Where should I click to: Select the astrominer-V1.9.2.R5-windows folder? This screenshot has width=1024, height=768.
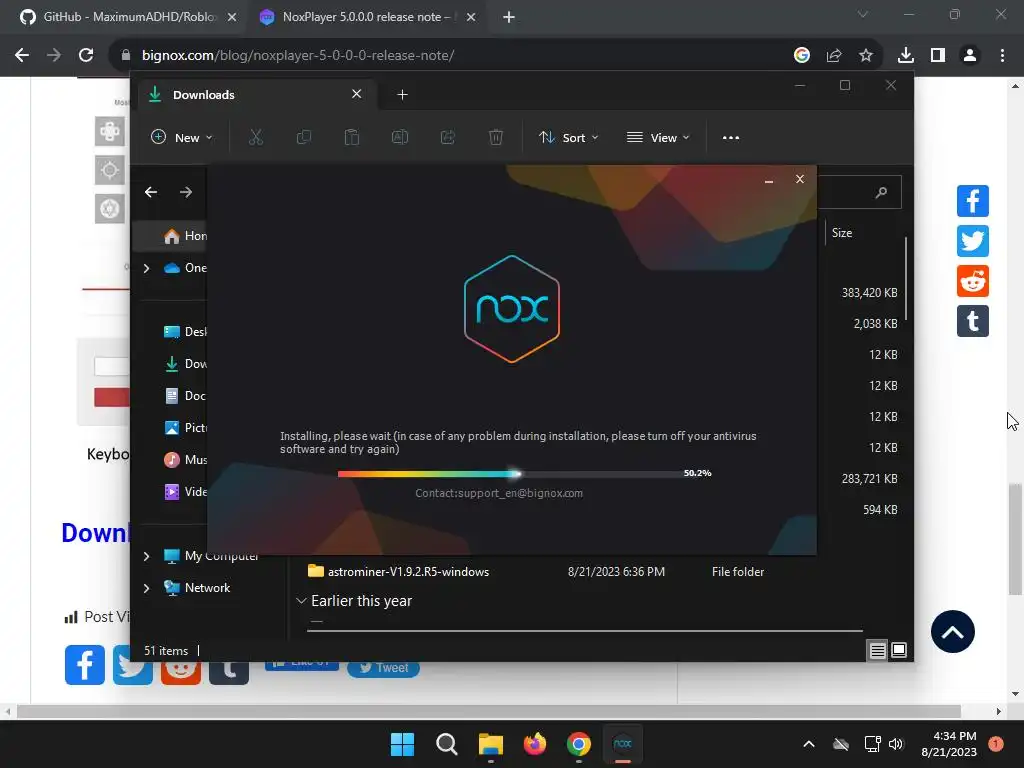click(x=408, y=571)
